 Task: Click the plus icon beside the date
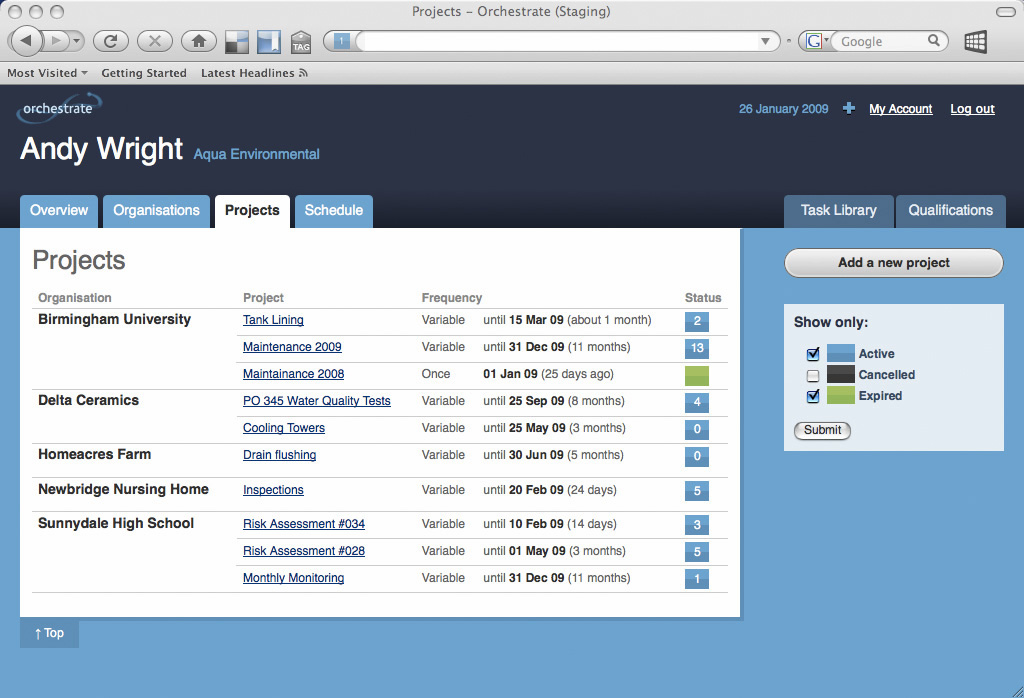849,109
